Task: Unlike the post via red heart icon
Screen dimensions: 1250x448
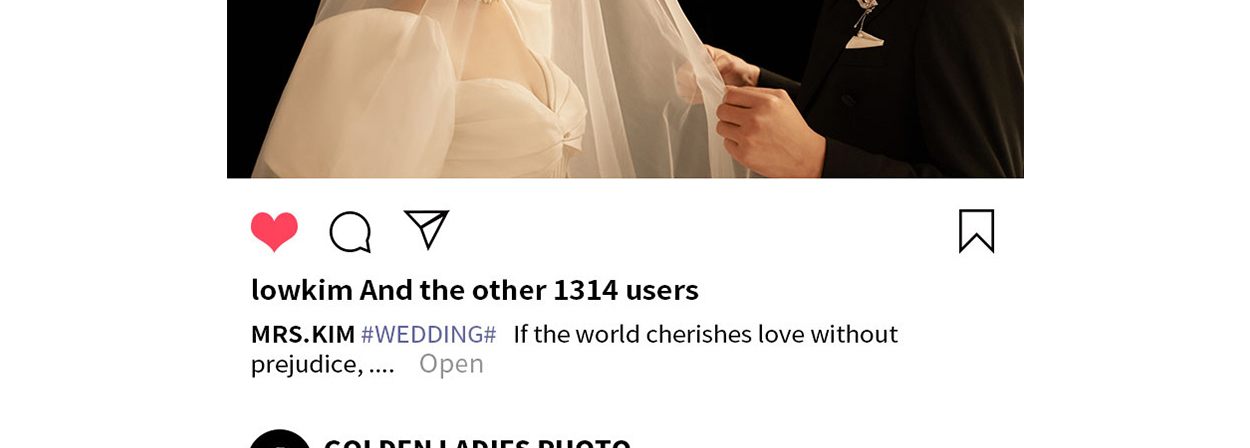Action: tap(274, 231)
